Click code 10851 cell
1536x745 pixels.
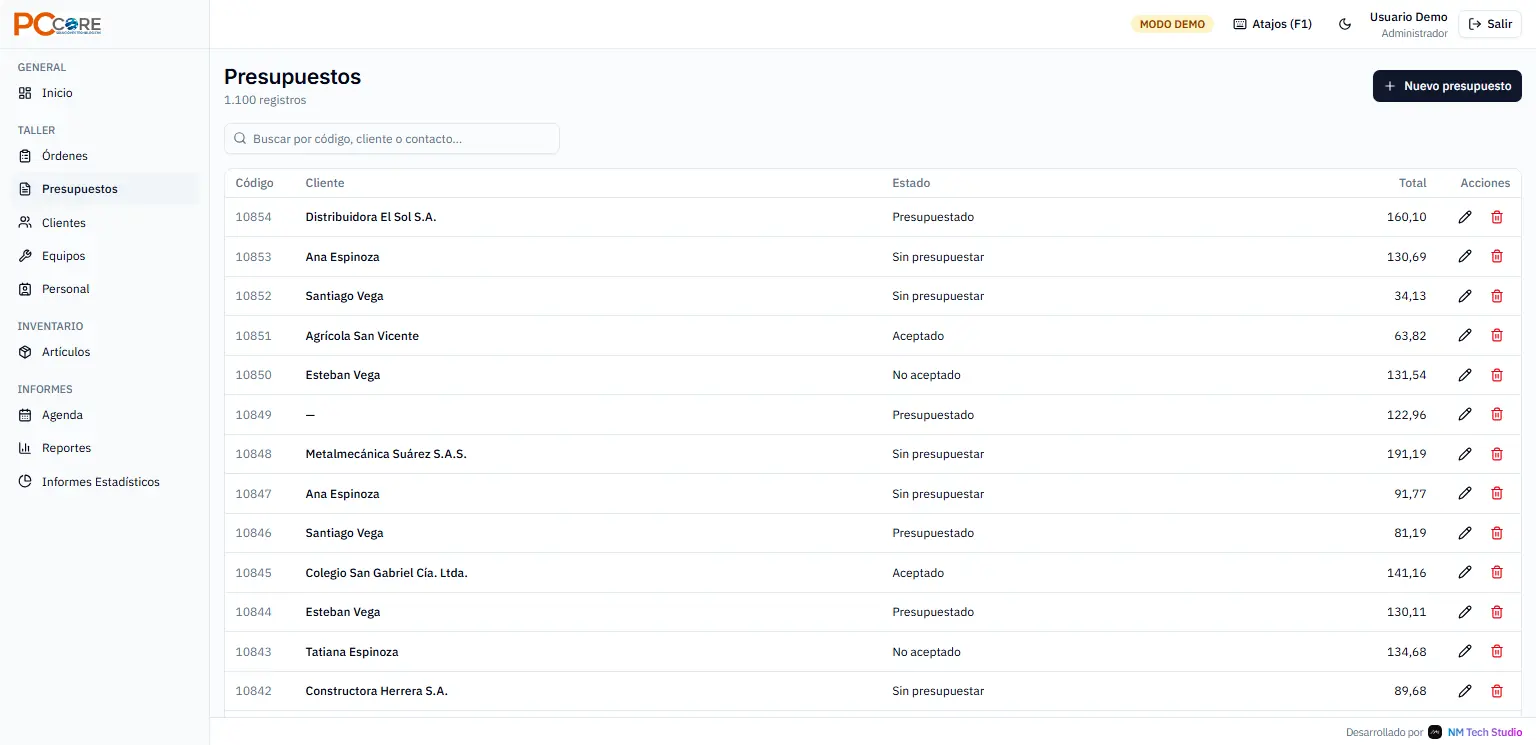pyautogui.click(x=253, y=336)
